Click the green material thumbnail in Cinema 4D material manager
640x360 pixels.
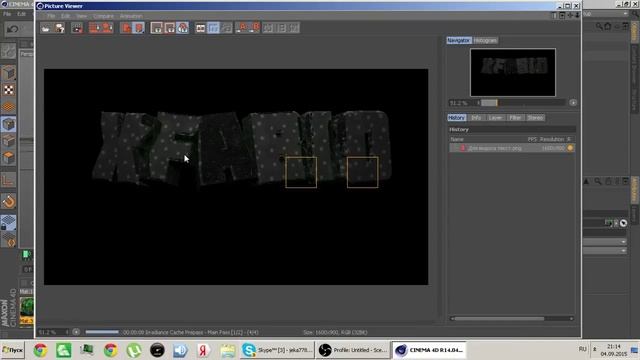tap(27, 308)
